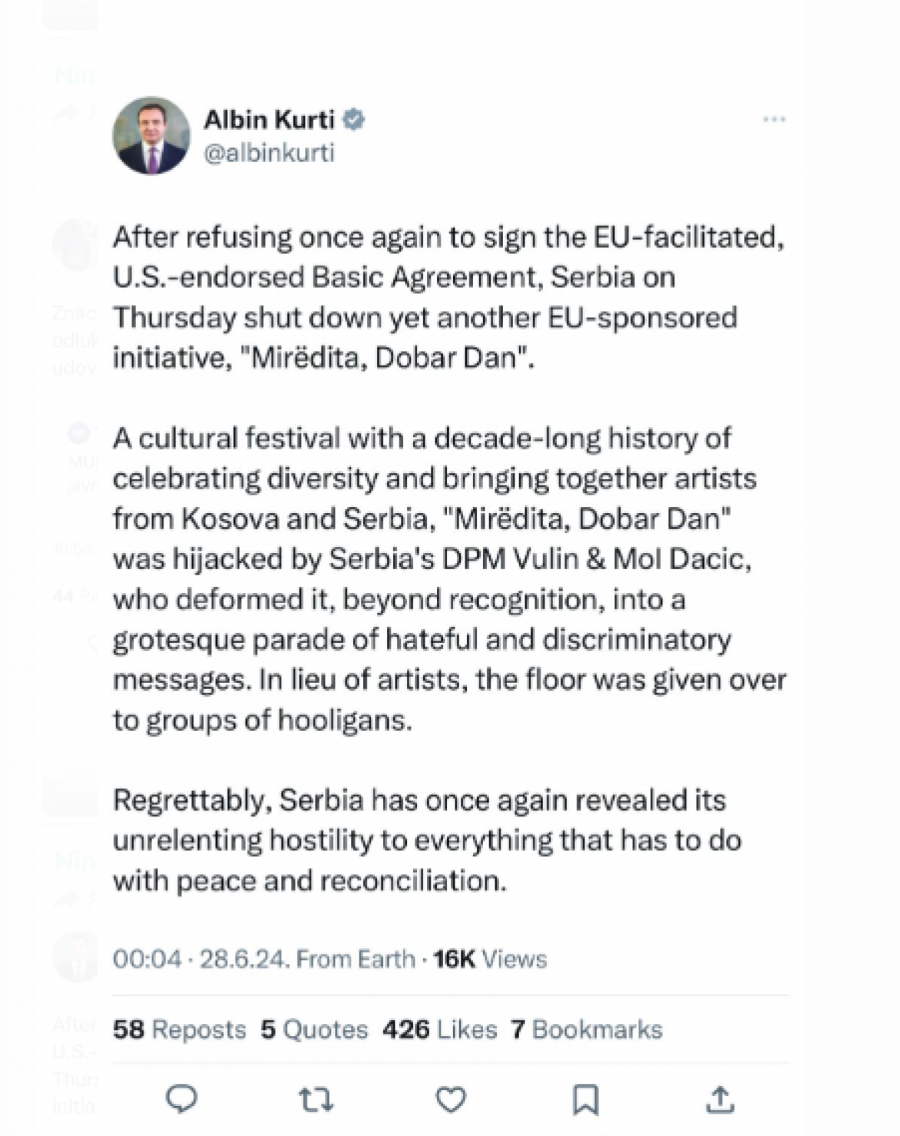This screenshot has width=900, height=1136.
Task: Open sharing options via the share icon
Action: [x=719, y=1099]
